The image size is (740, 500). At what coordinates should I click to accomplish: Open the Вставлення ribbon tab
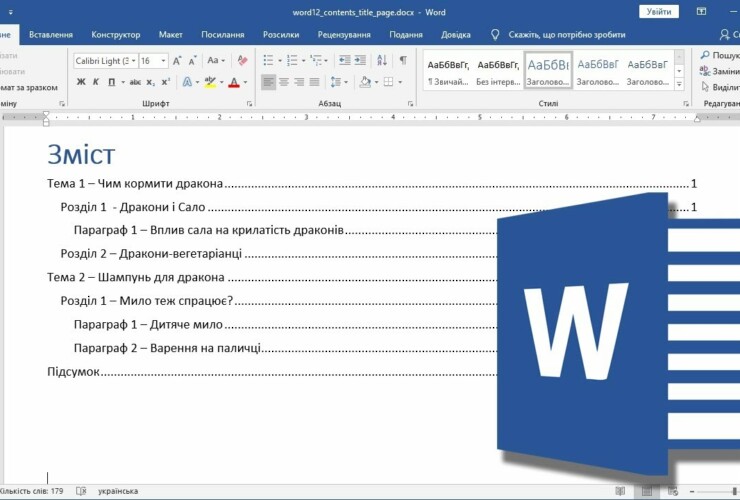(x=50, y=34)
